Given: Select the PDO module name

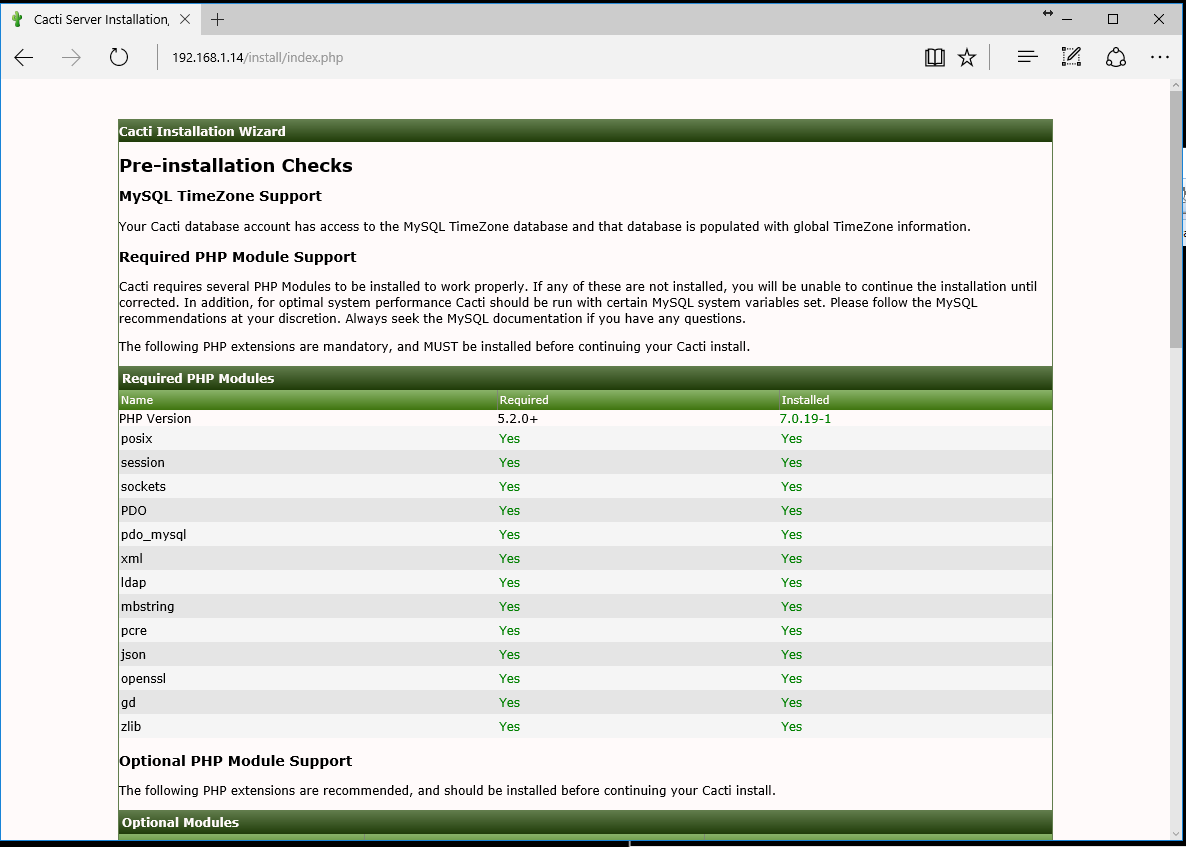Looking at the screenshot, I should coord(133,510).
